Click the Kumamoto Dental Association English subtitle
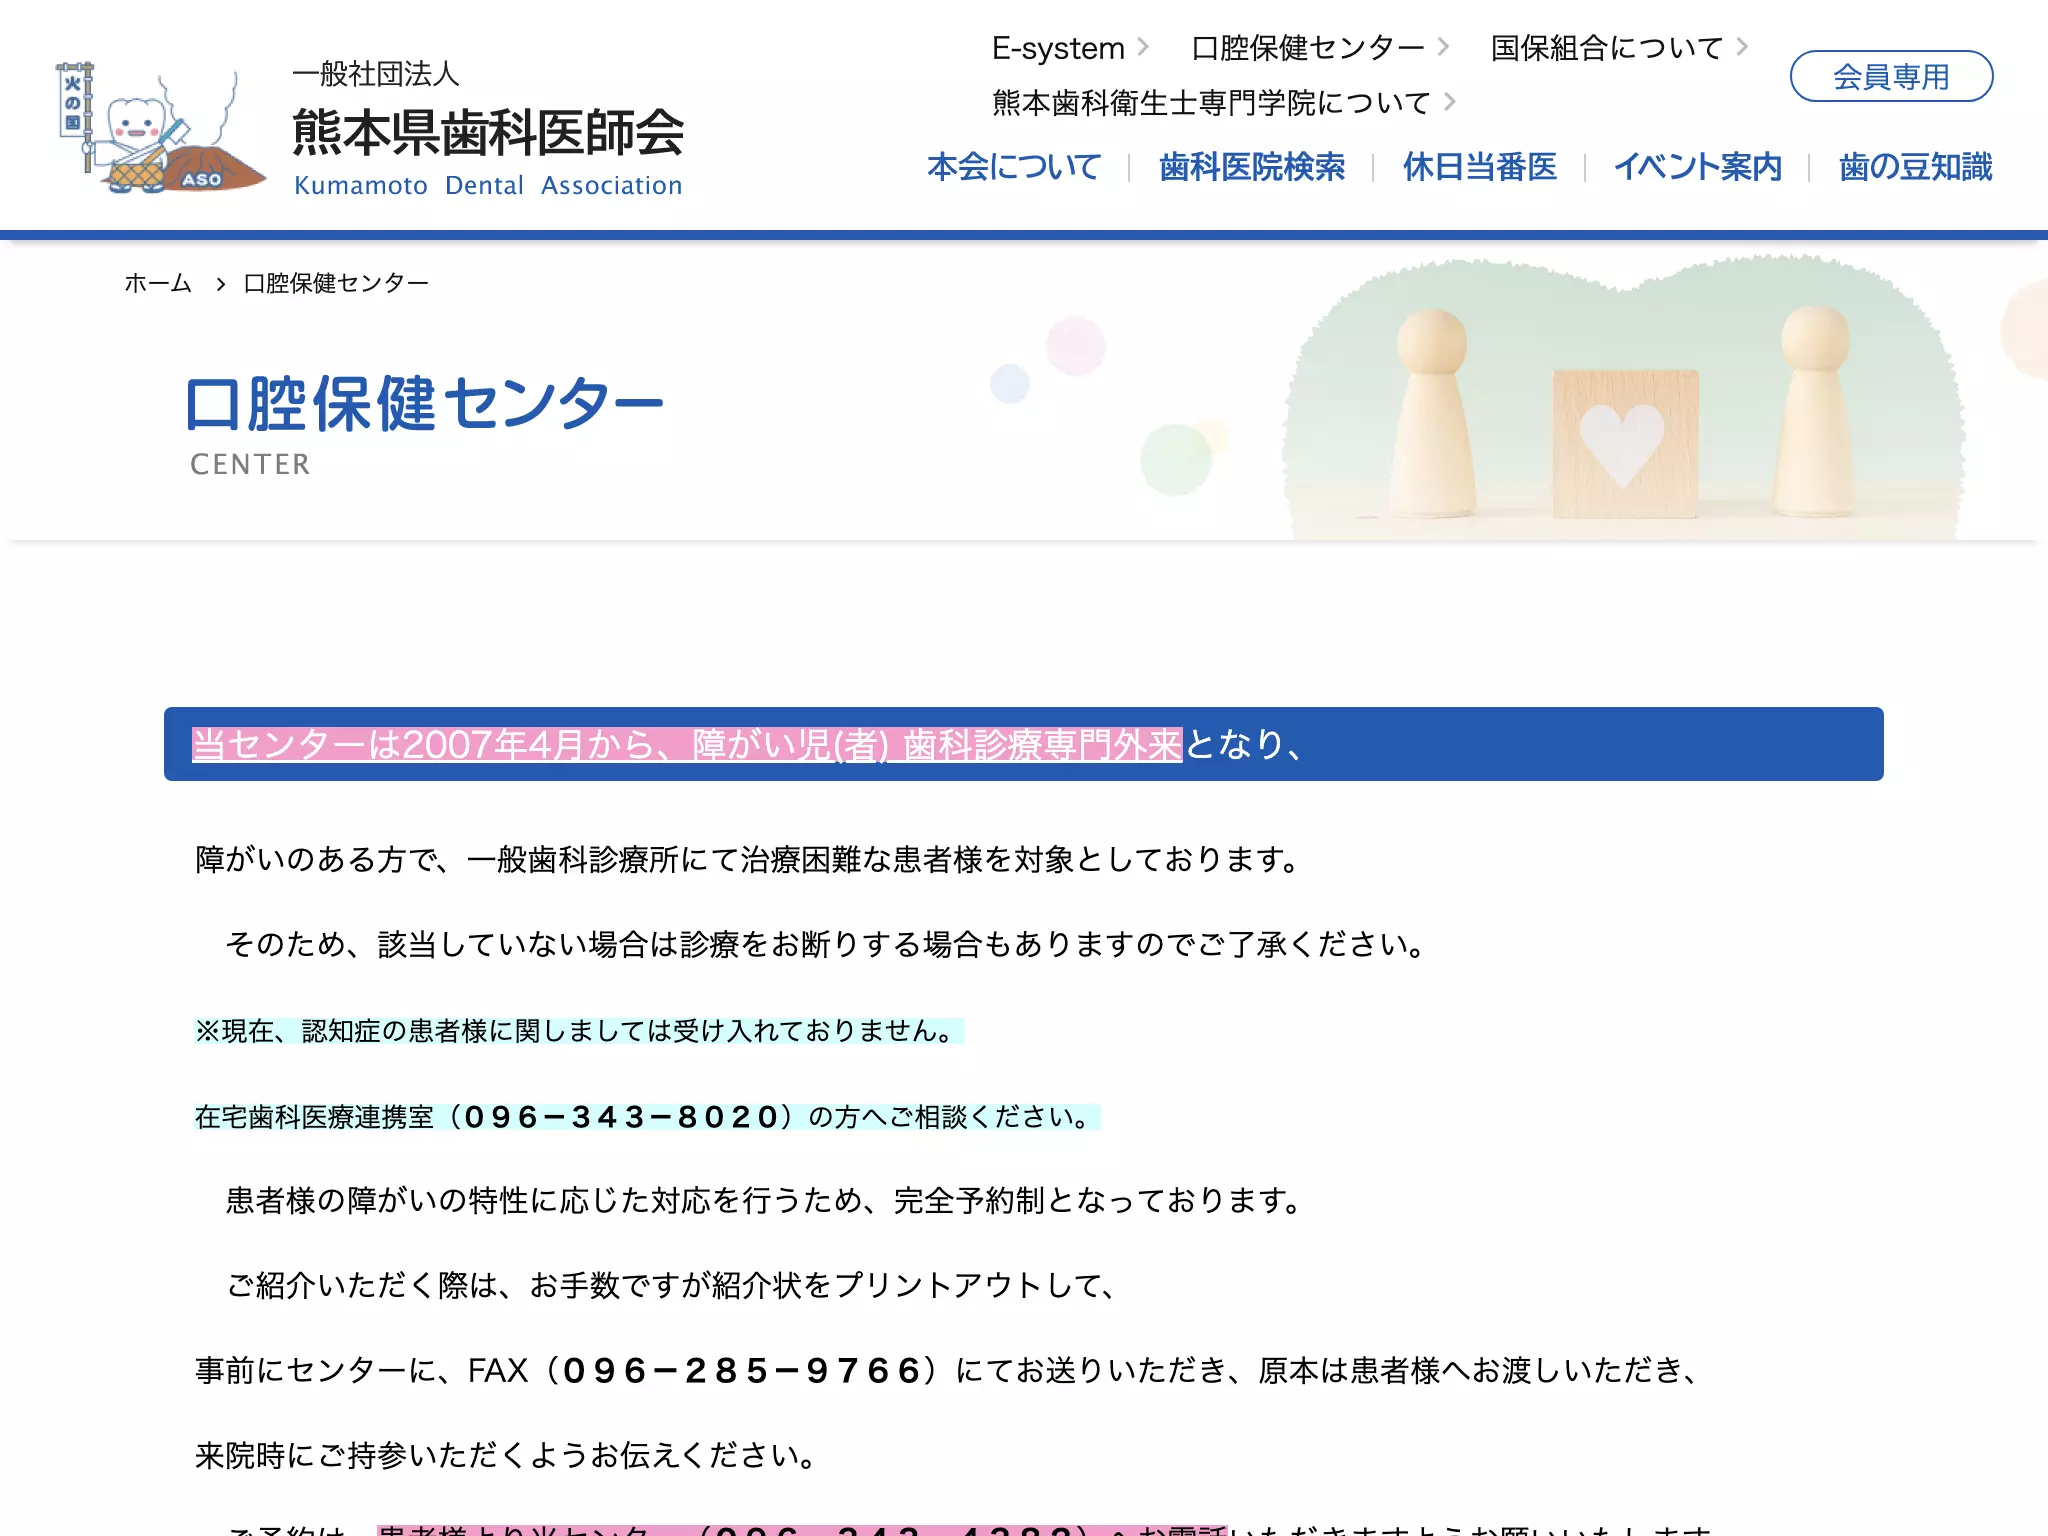The width and height of the screenshot is (2048, 1536). pos(488,185)
